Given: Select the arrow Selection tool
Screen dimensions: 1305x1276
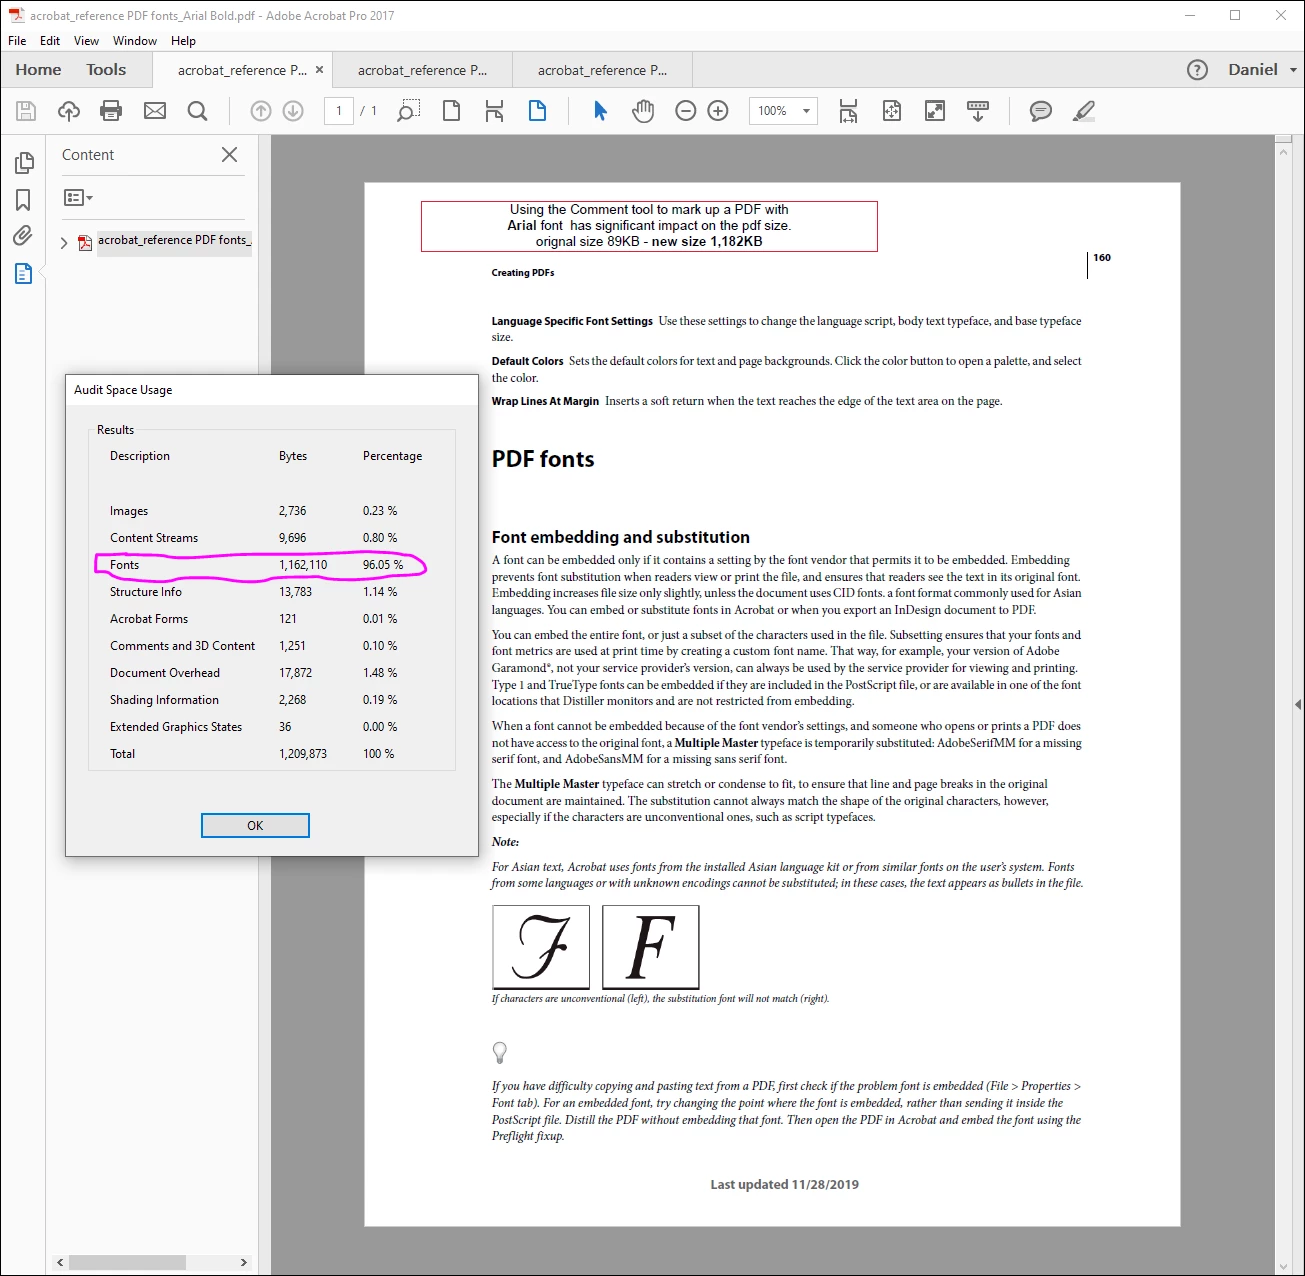Looking at the screenshot, I should click(x=600, y=111).
